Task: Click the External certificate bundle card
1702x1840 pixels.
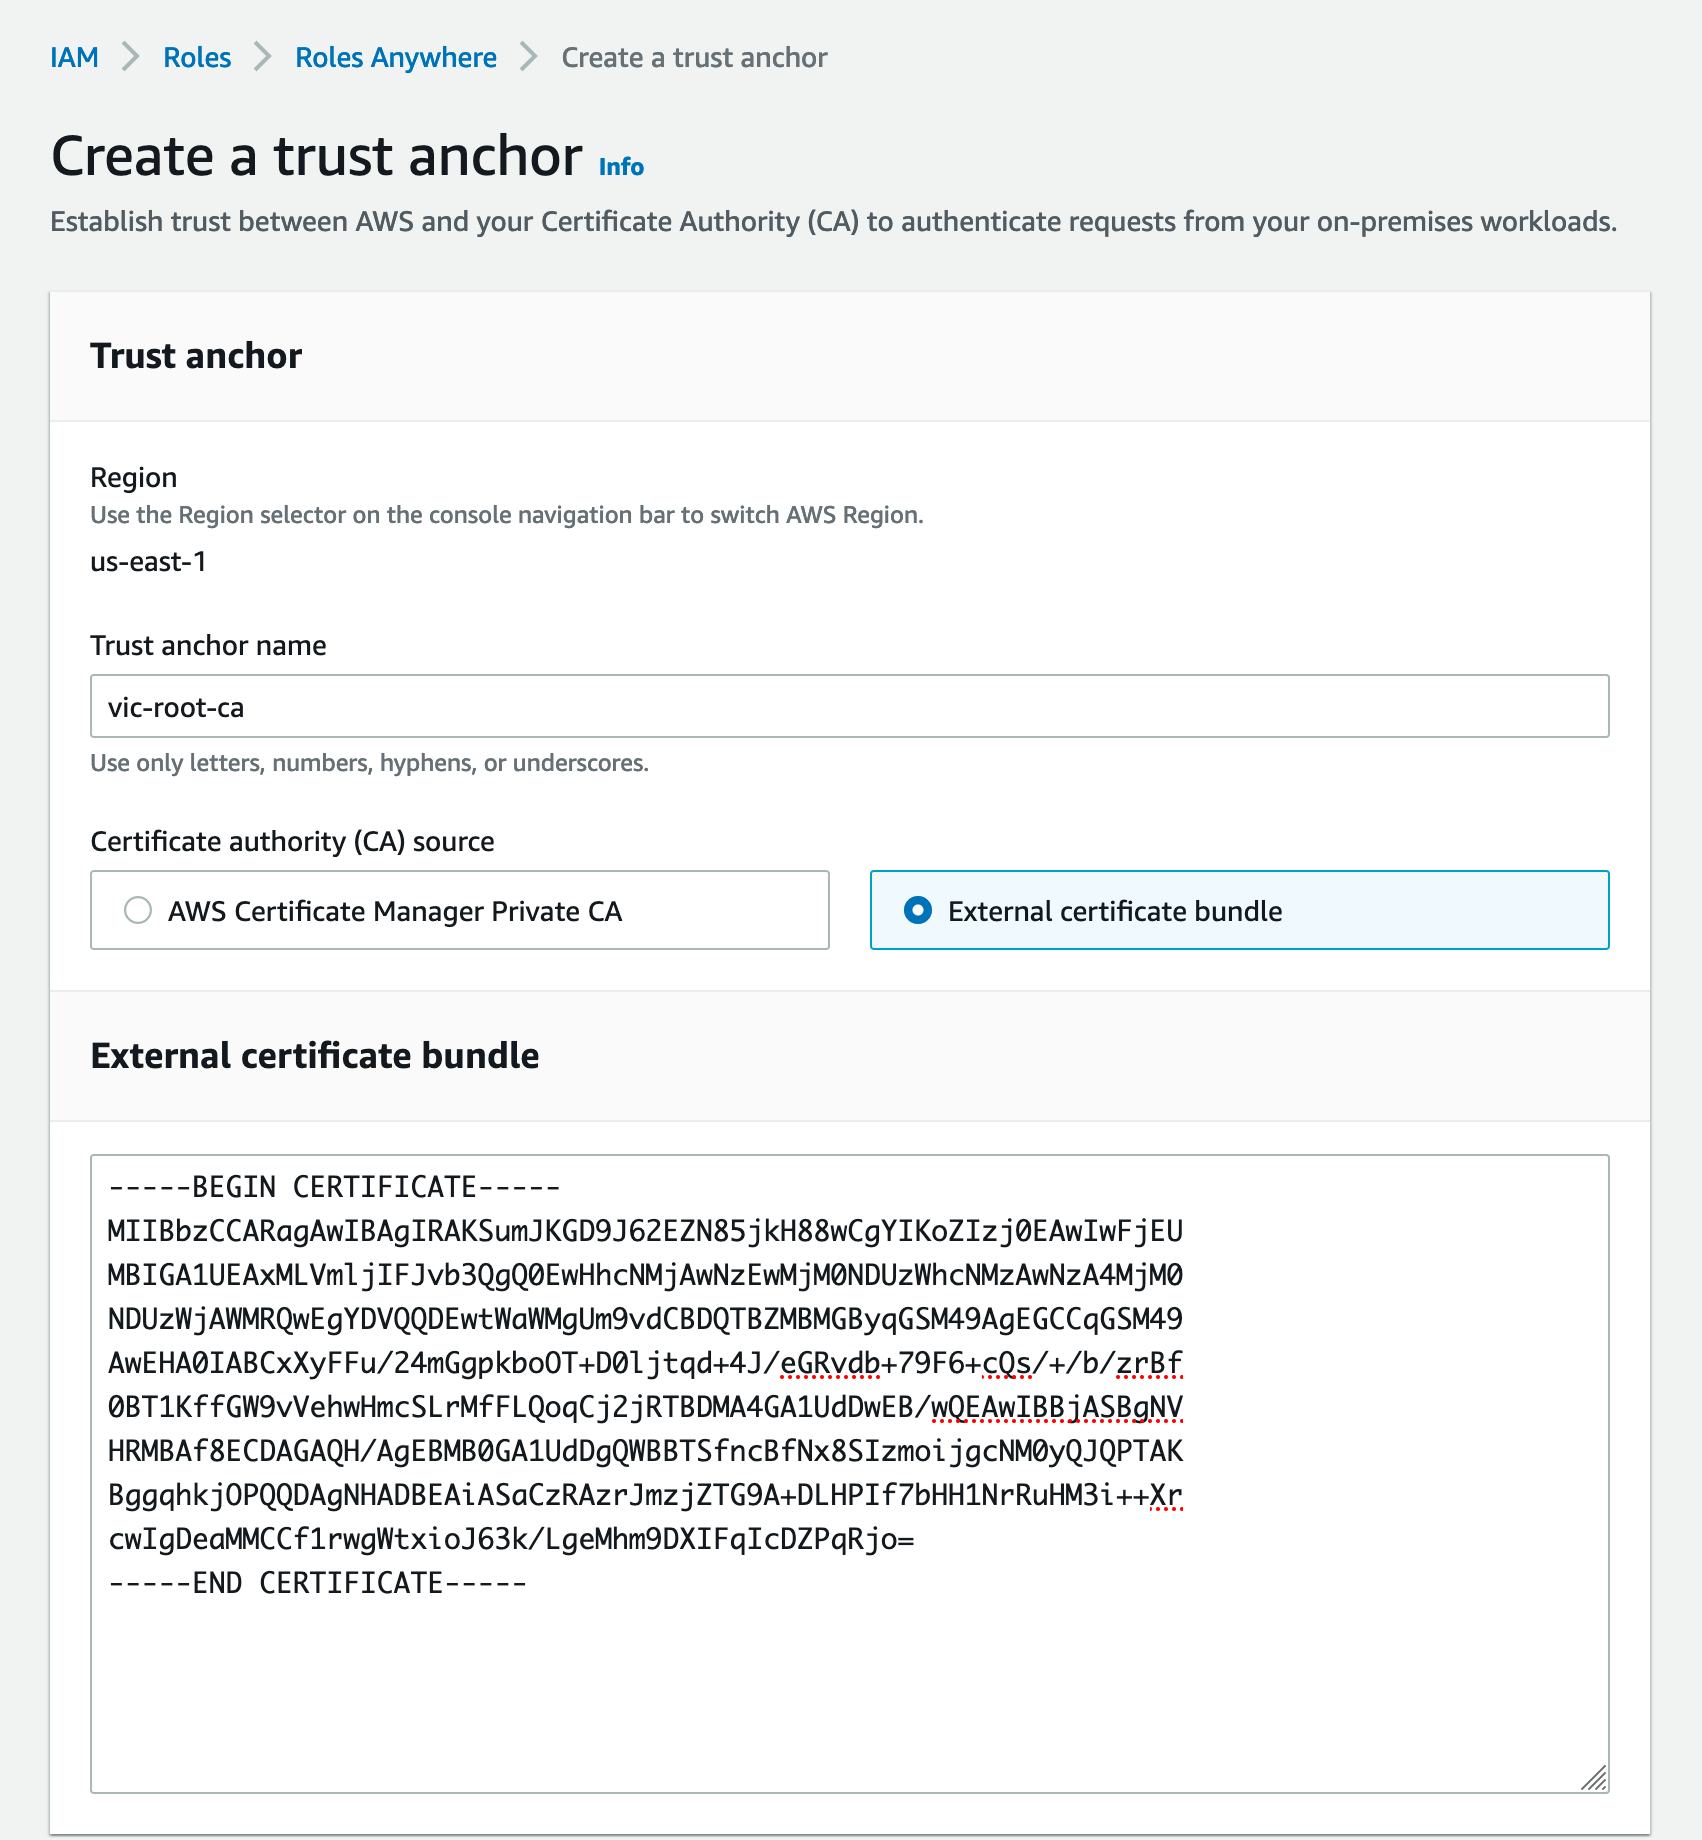Action: click(1240, 911)
